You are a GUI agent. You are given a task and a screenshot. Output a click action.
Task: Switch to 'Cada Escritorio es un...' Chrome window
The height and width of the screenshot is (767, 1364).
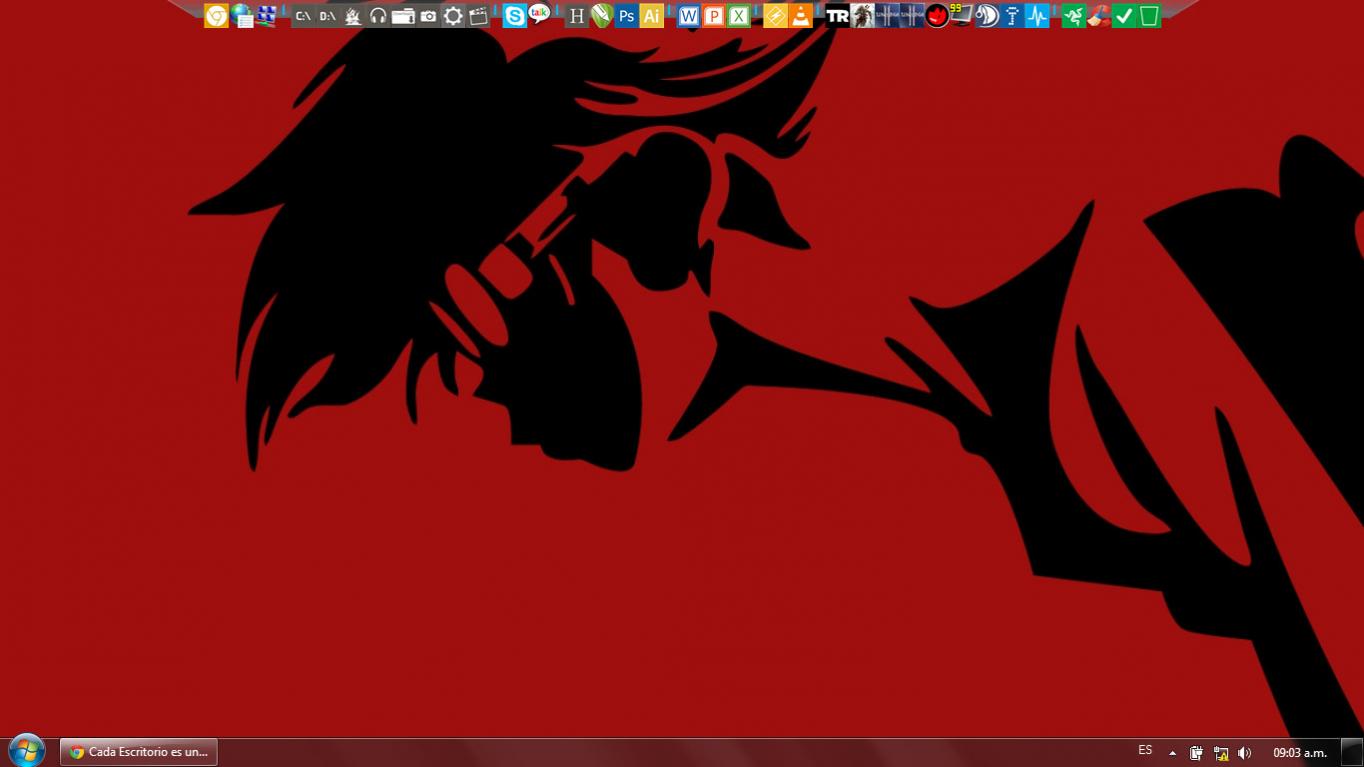click(x=139, y=752)
